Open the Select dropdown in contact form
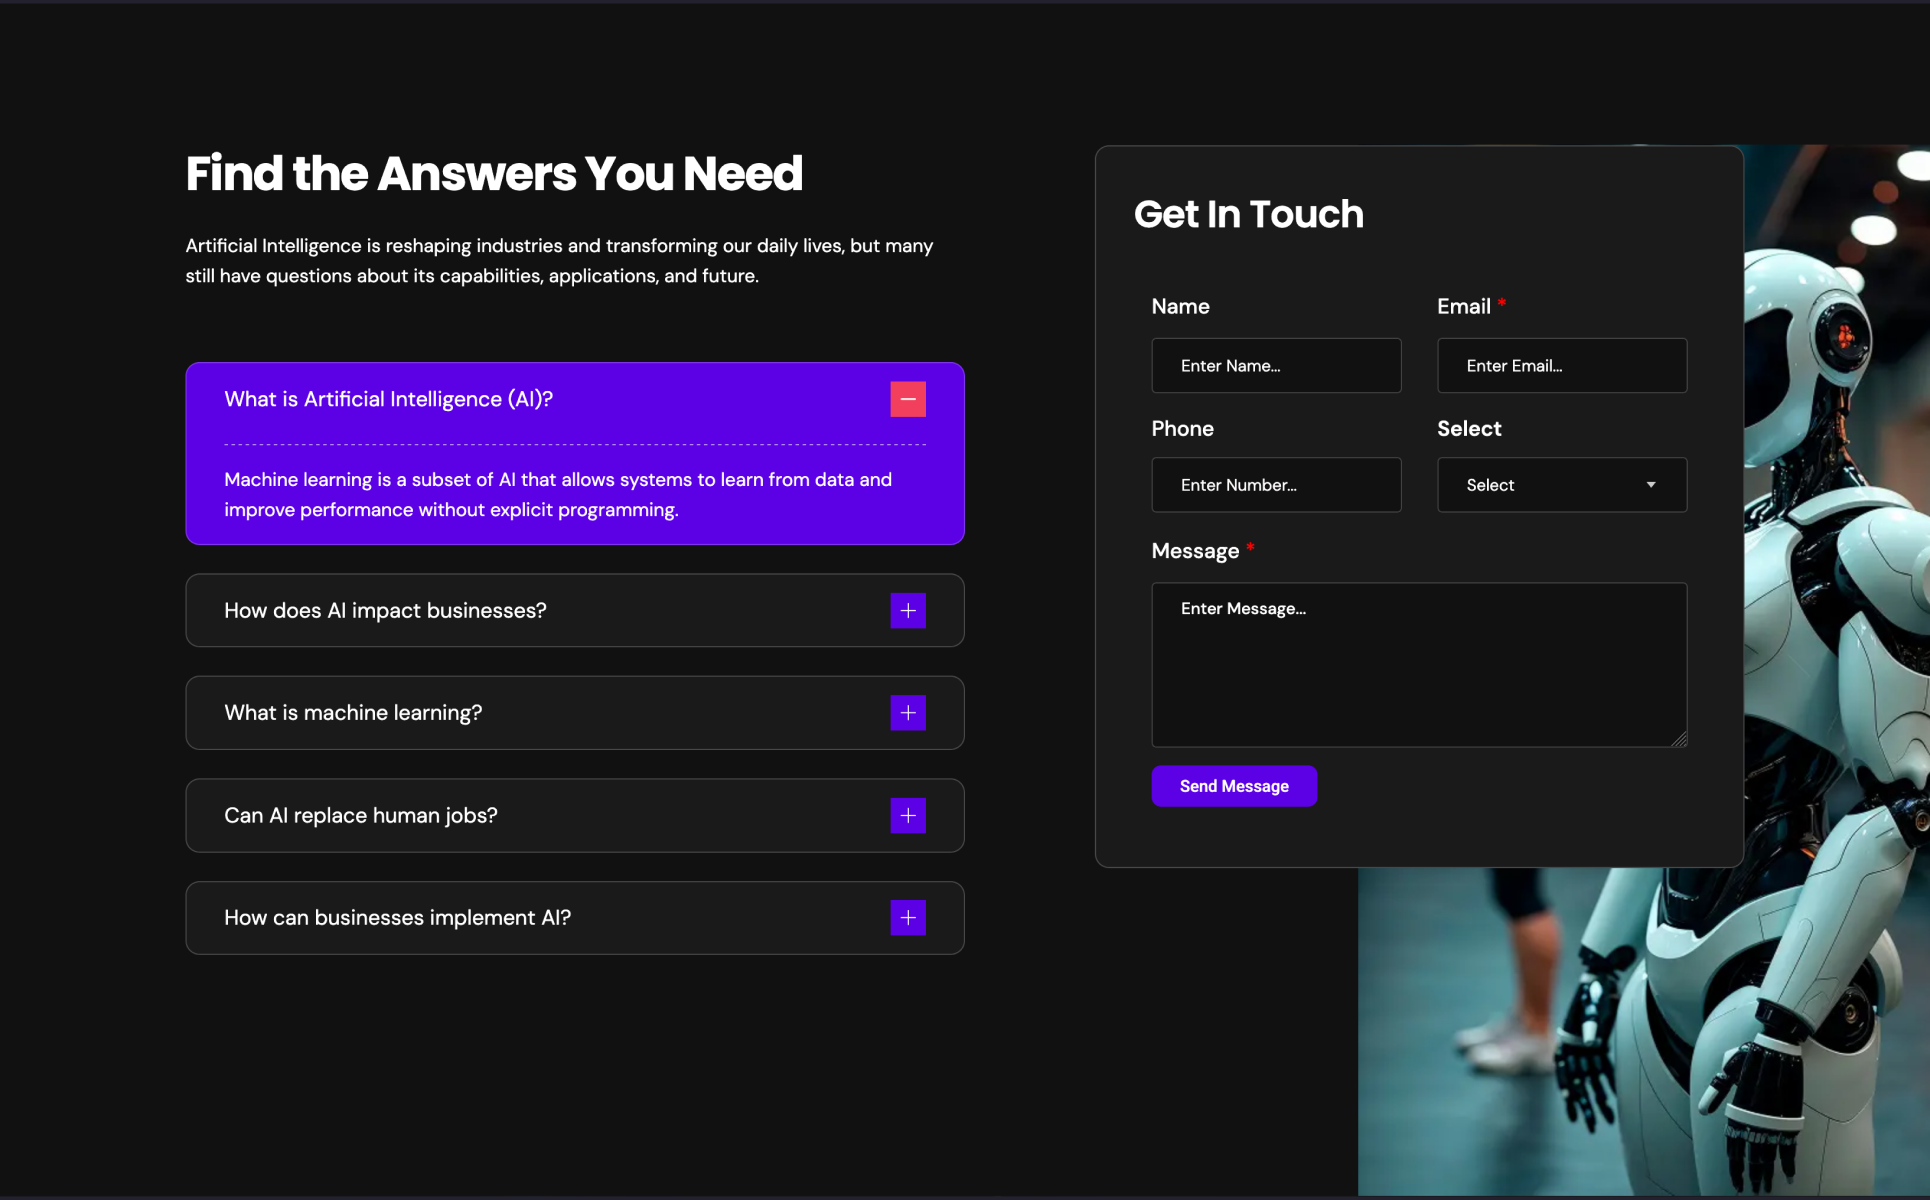 tap(1562, 485)
